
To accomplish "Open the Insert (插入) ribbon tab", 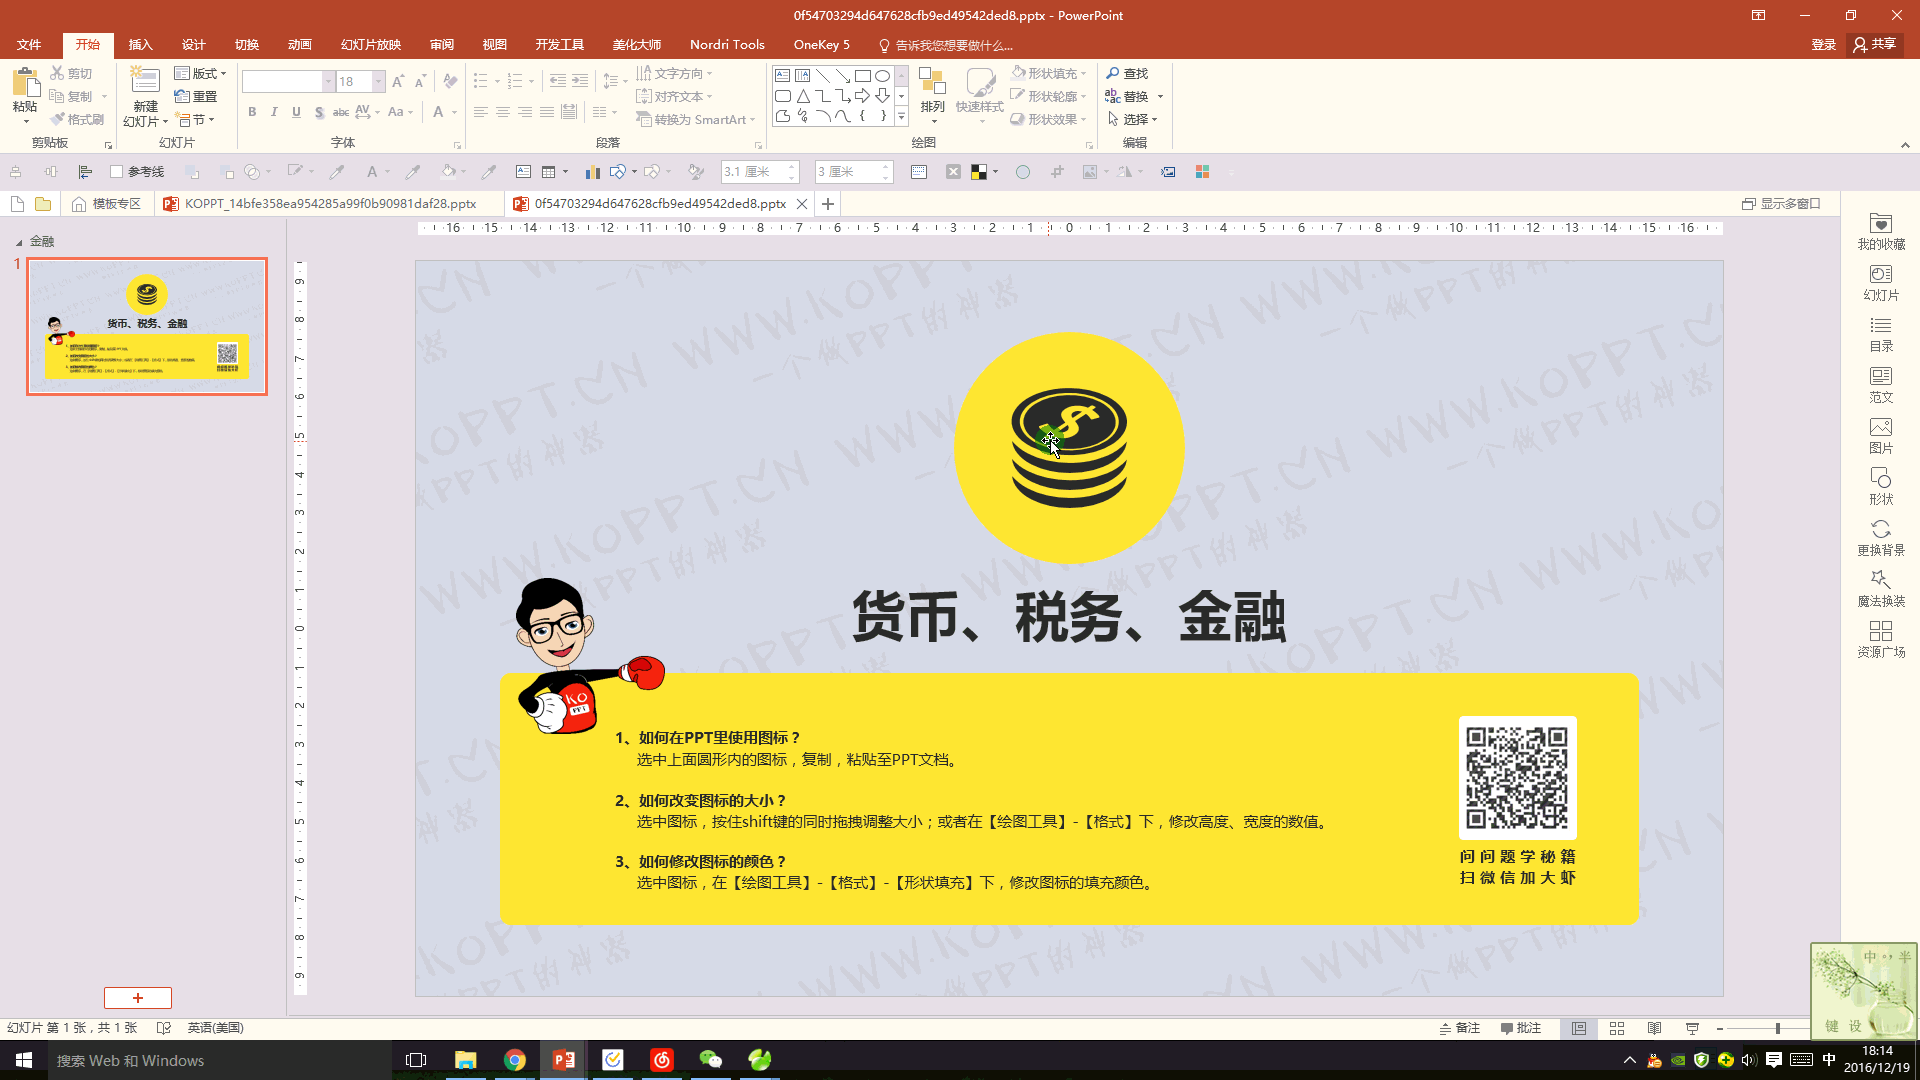I will point(140,45).
